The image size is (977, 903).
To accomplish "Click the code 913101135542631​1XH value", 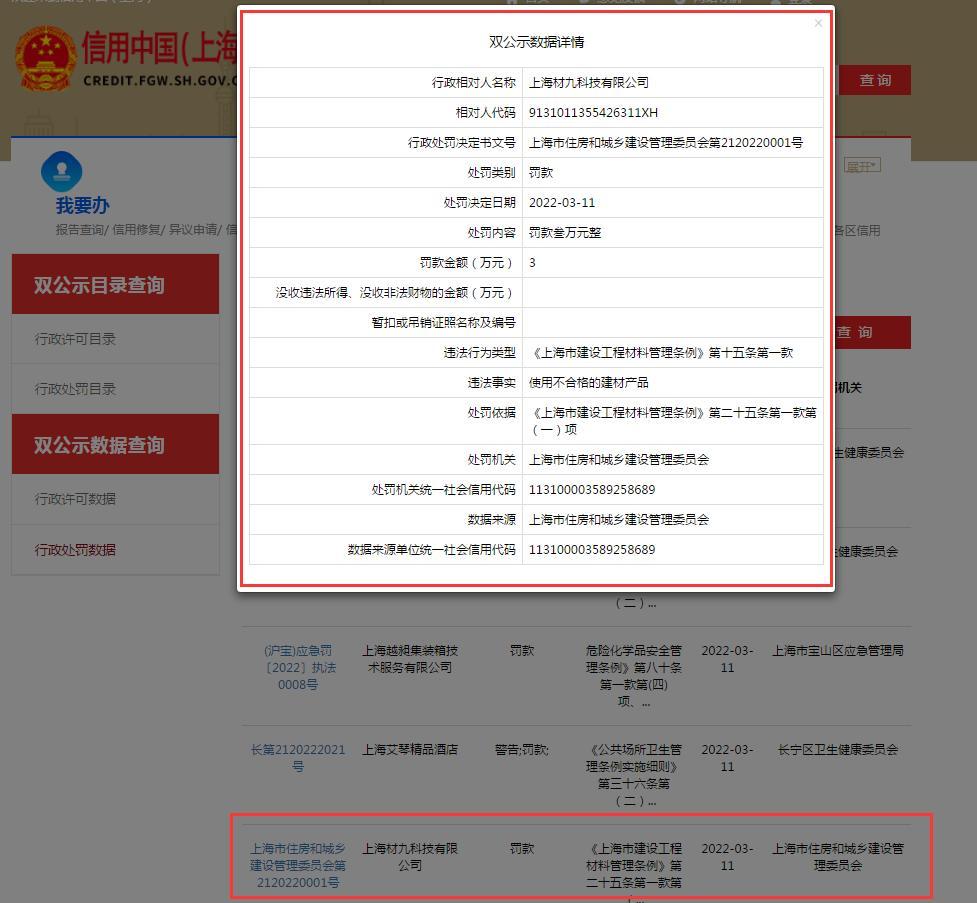I will pyautogui.click(x=593, y=113).
